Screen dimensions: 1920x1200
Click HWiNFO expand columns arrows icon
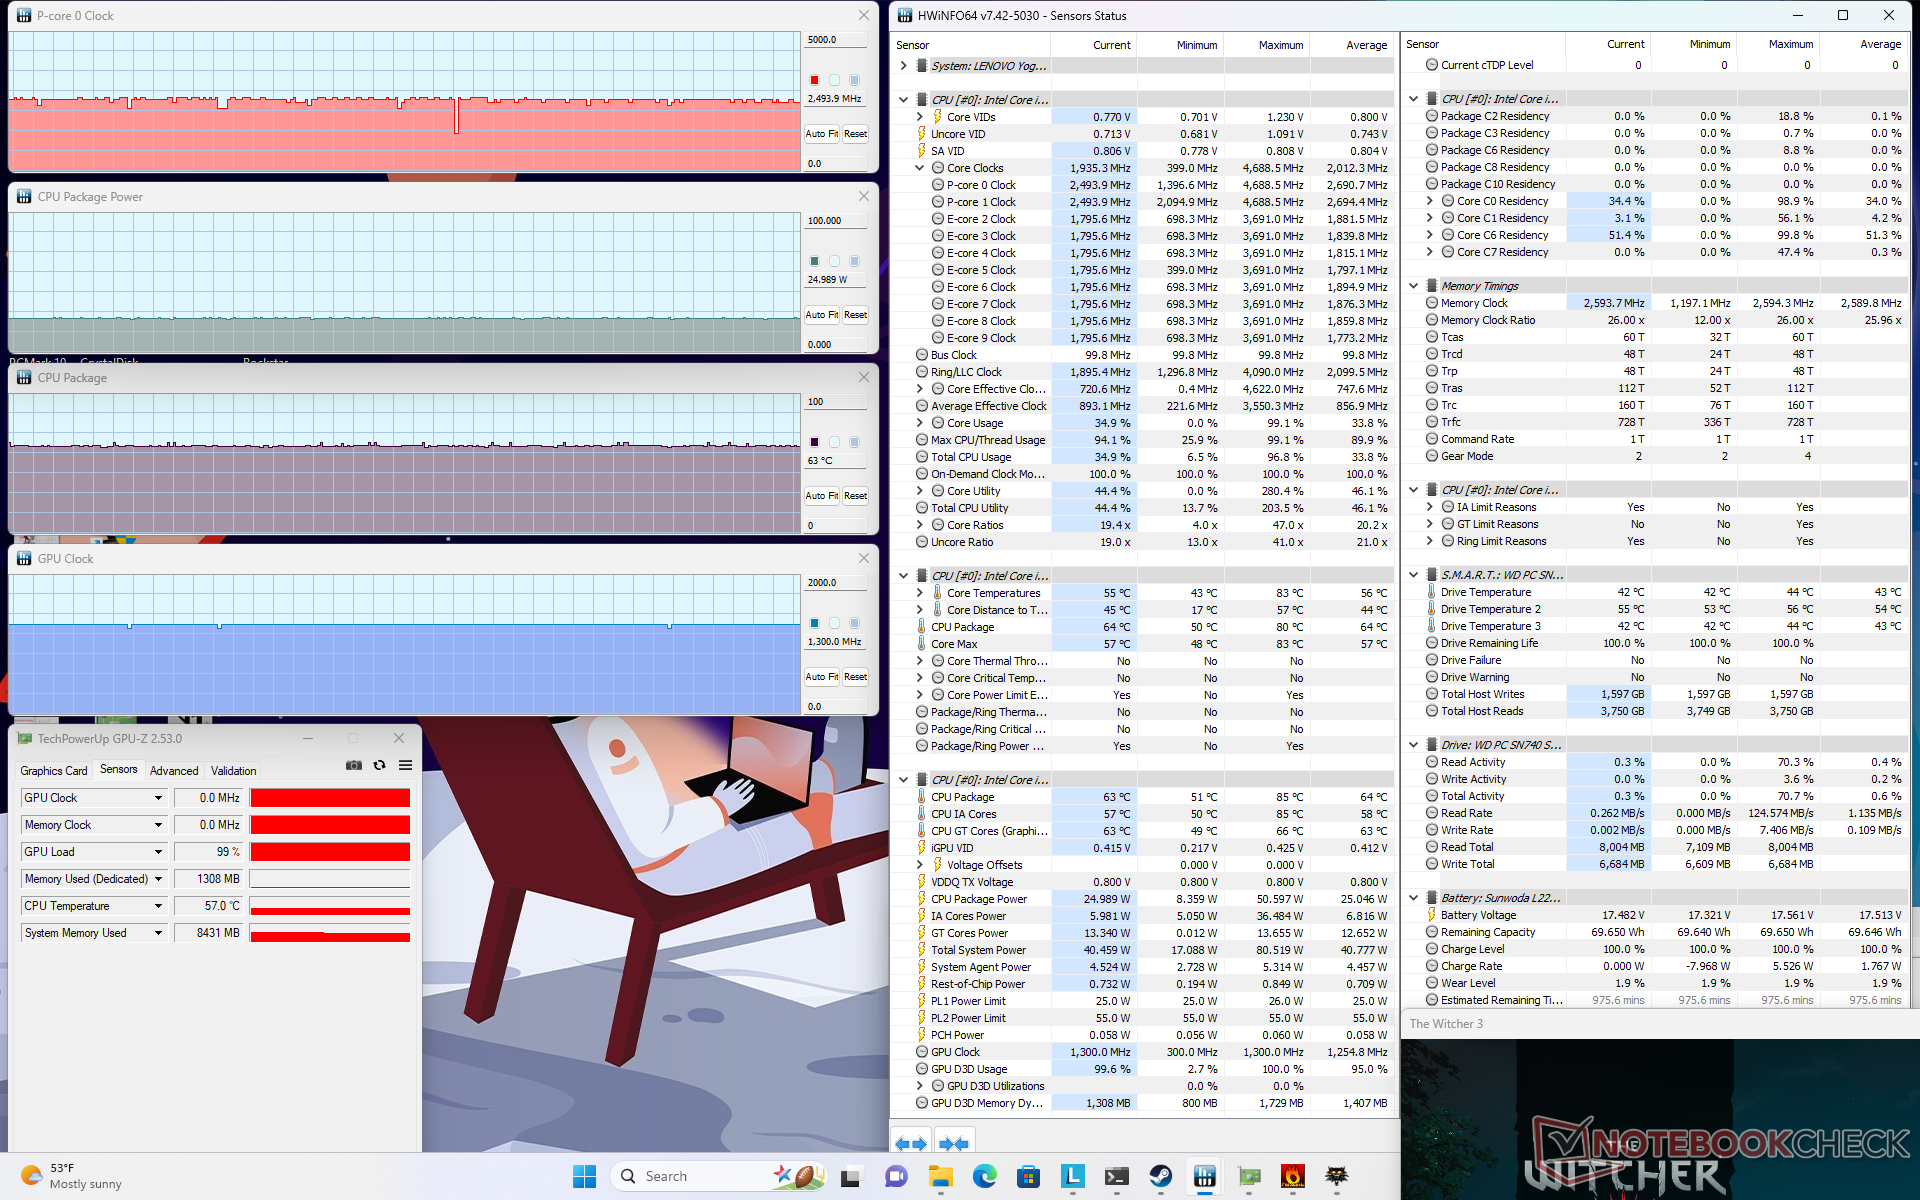(910, 1143)
